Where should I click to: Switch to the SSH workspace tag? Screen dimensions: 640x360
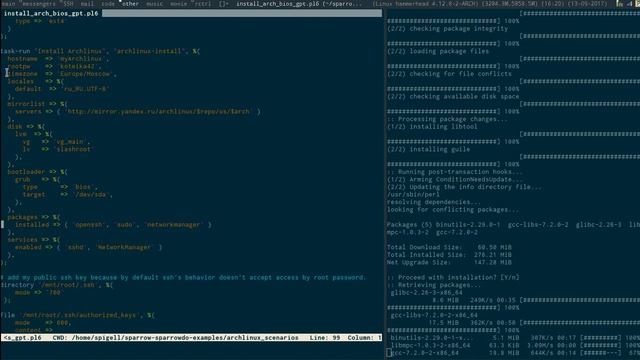[x=68, y=4]
